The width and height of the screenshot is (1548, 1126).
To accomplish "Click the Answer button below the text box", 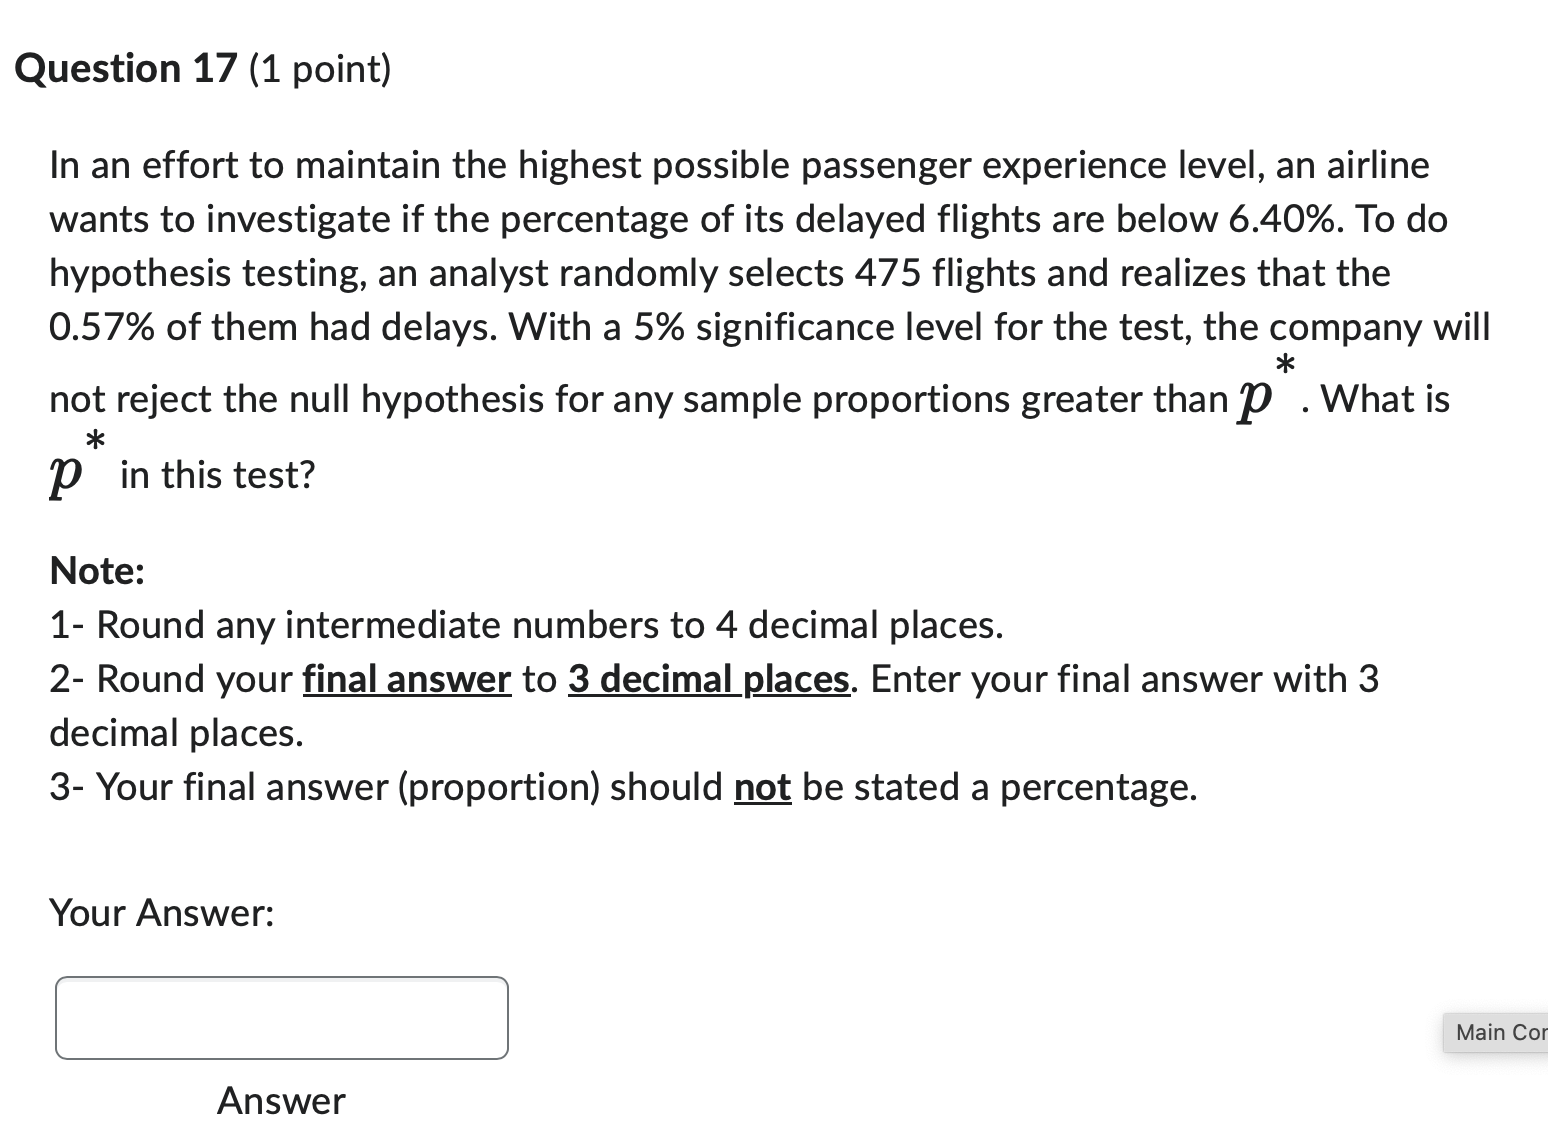I will pos(281,1100).
